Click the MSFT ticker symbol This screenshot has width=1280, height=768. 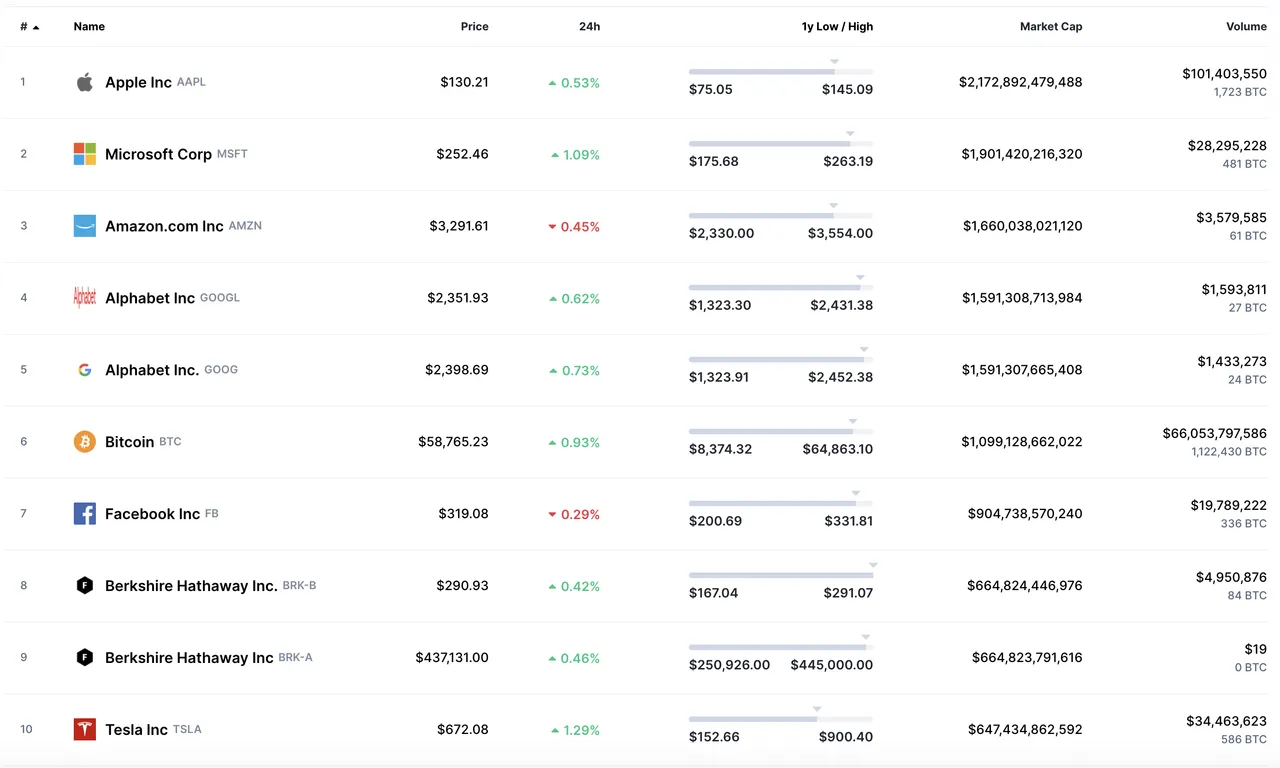pos(232,154)
